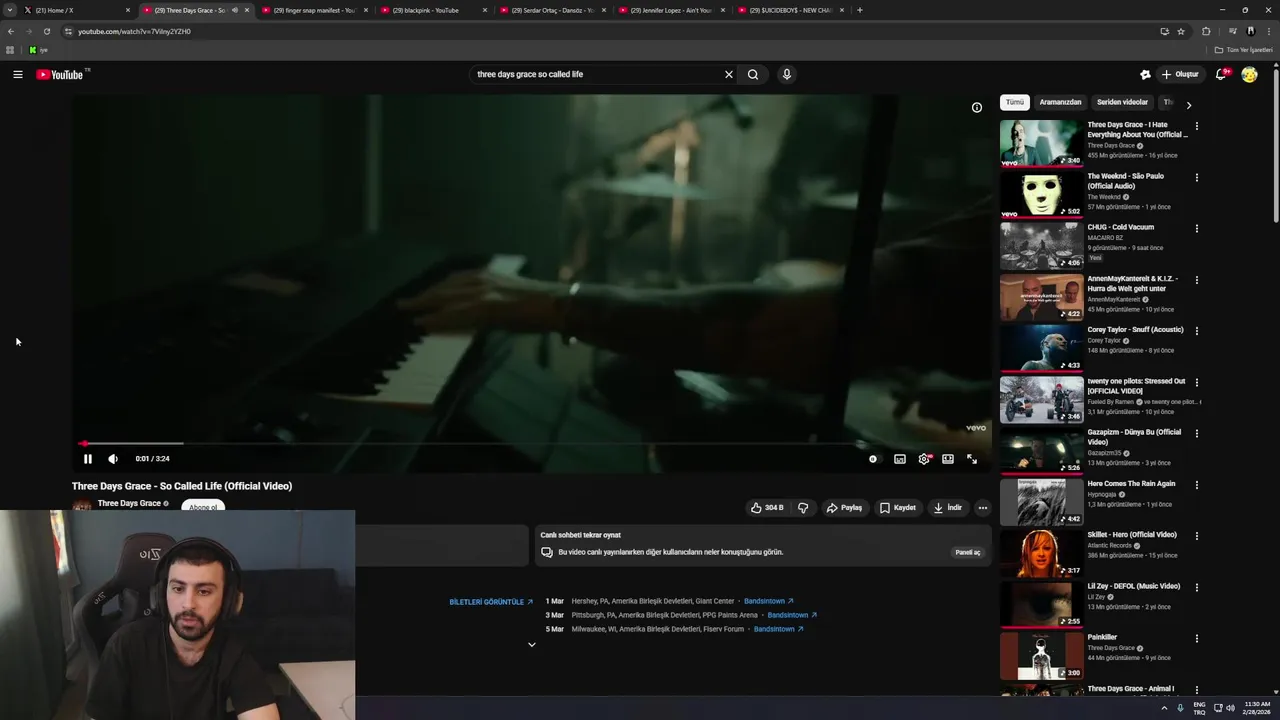Open options for AnnenMayKantereit video

point(1196,280)
